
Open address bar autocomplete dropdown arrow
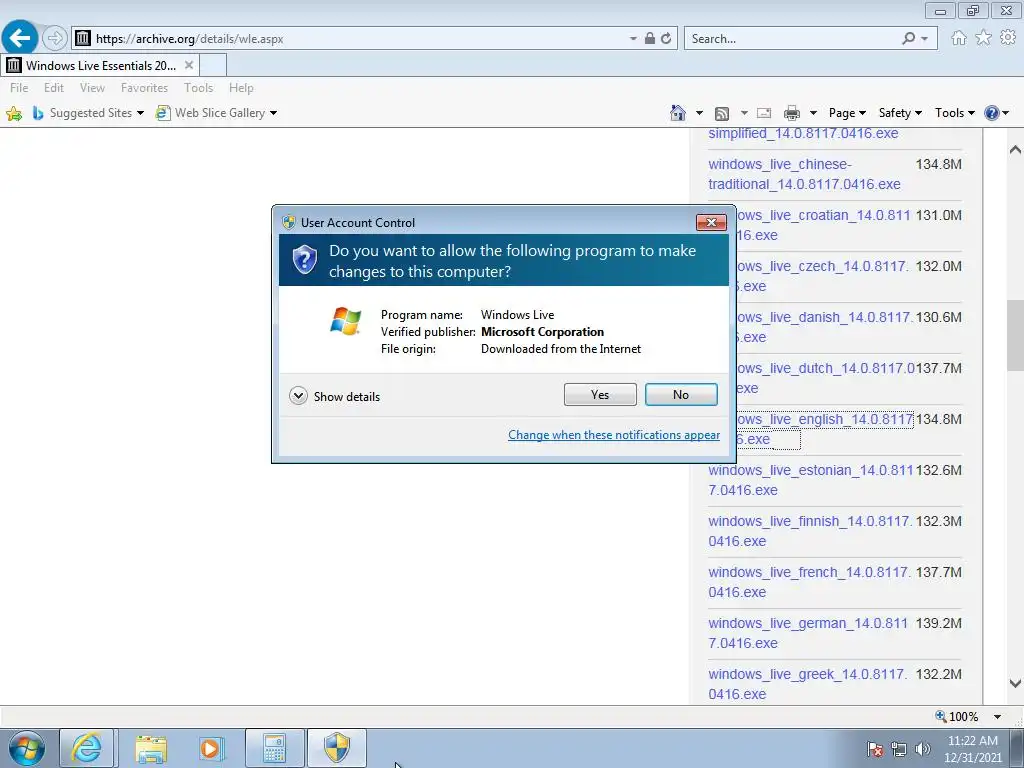point(633,39)
